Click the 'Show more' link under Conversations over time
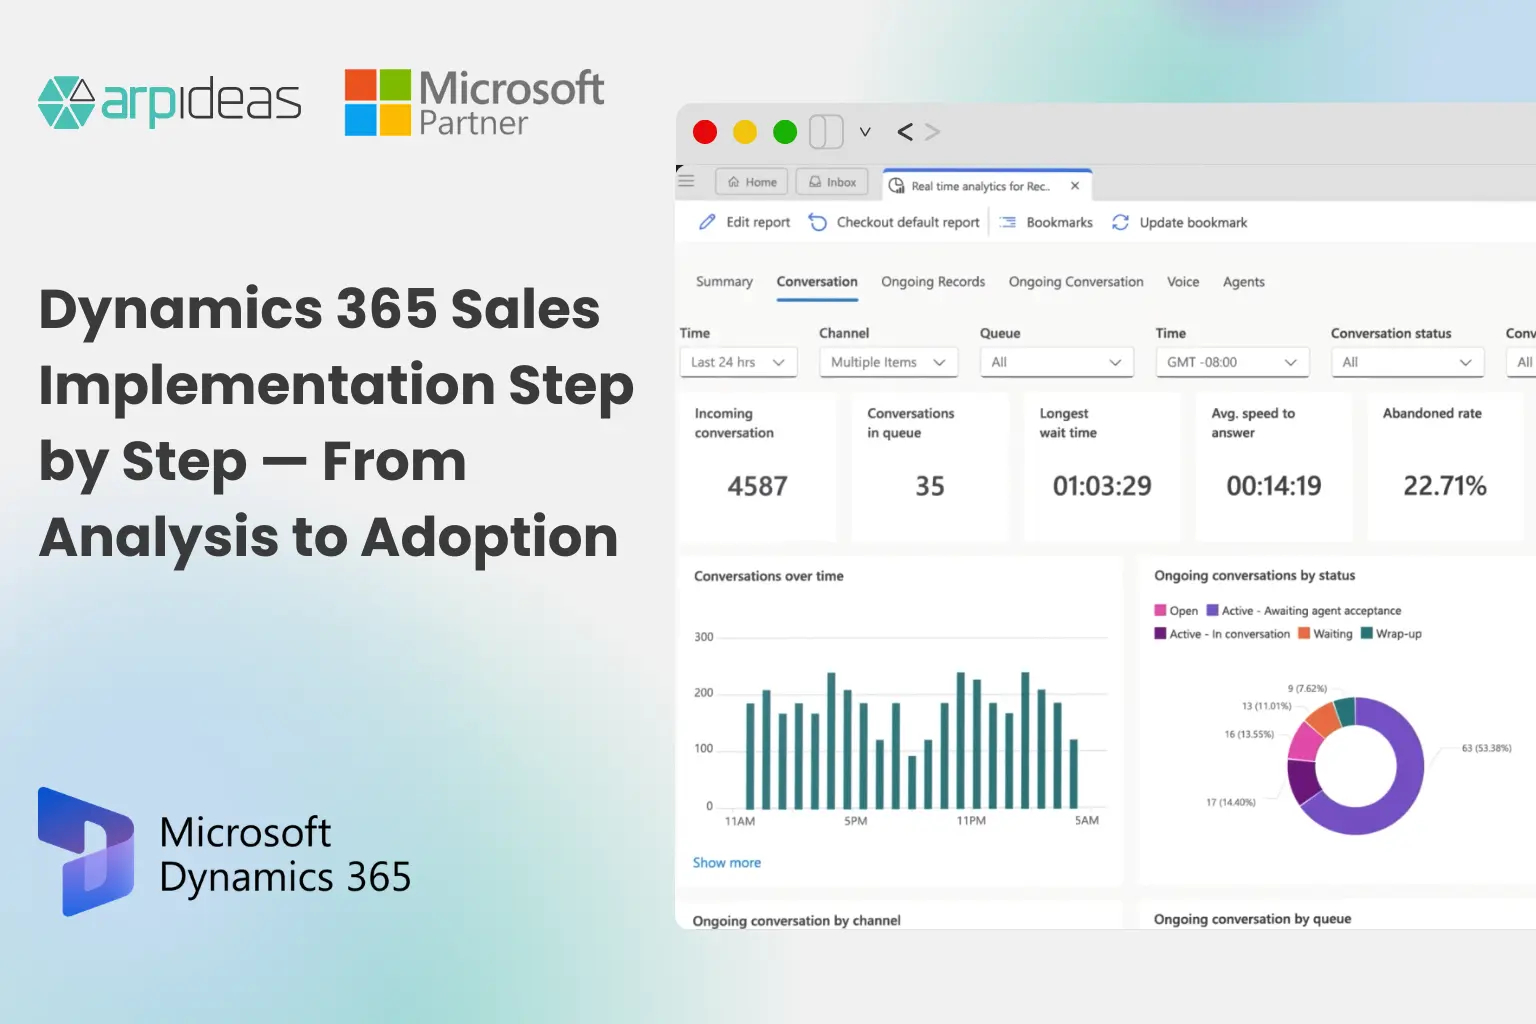 727,862
